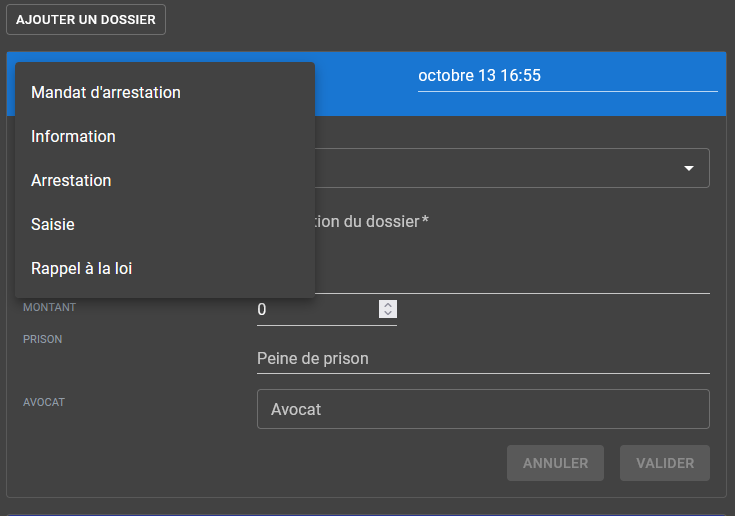Select Mandat d'arrestation from the list
The width and height of the screenshot is (735, 516).
pos(106,92)
